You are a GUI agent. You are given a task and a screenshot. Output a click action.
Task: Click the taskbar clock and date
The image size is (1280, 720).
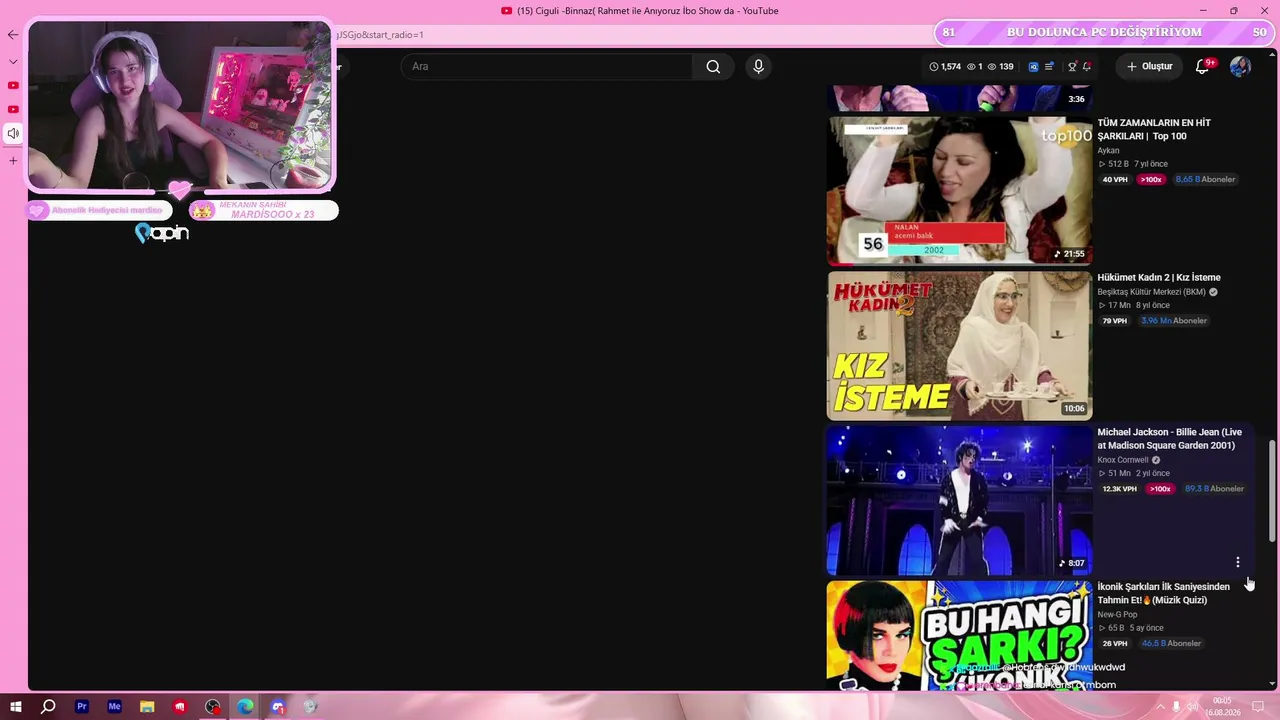1222,707
